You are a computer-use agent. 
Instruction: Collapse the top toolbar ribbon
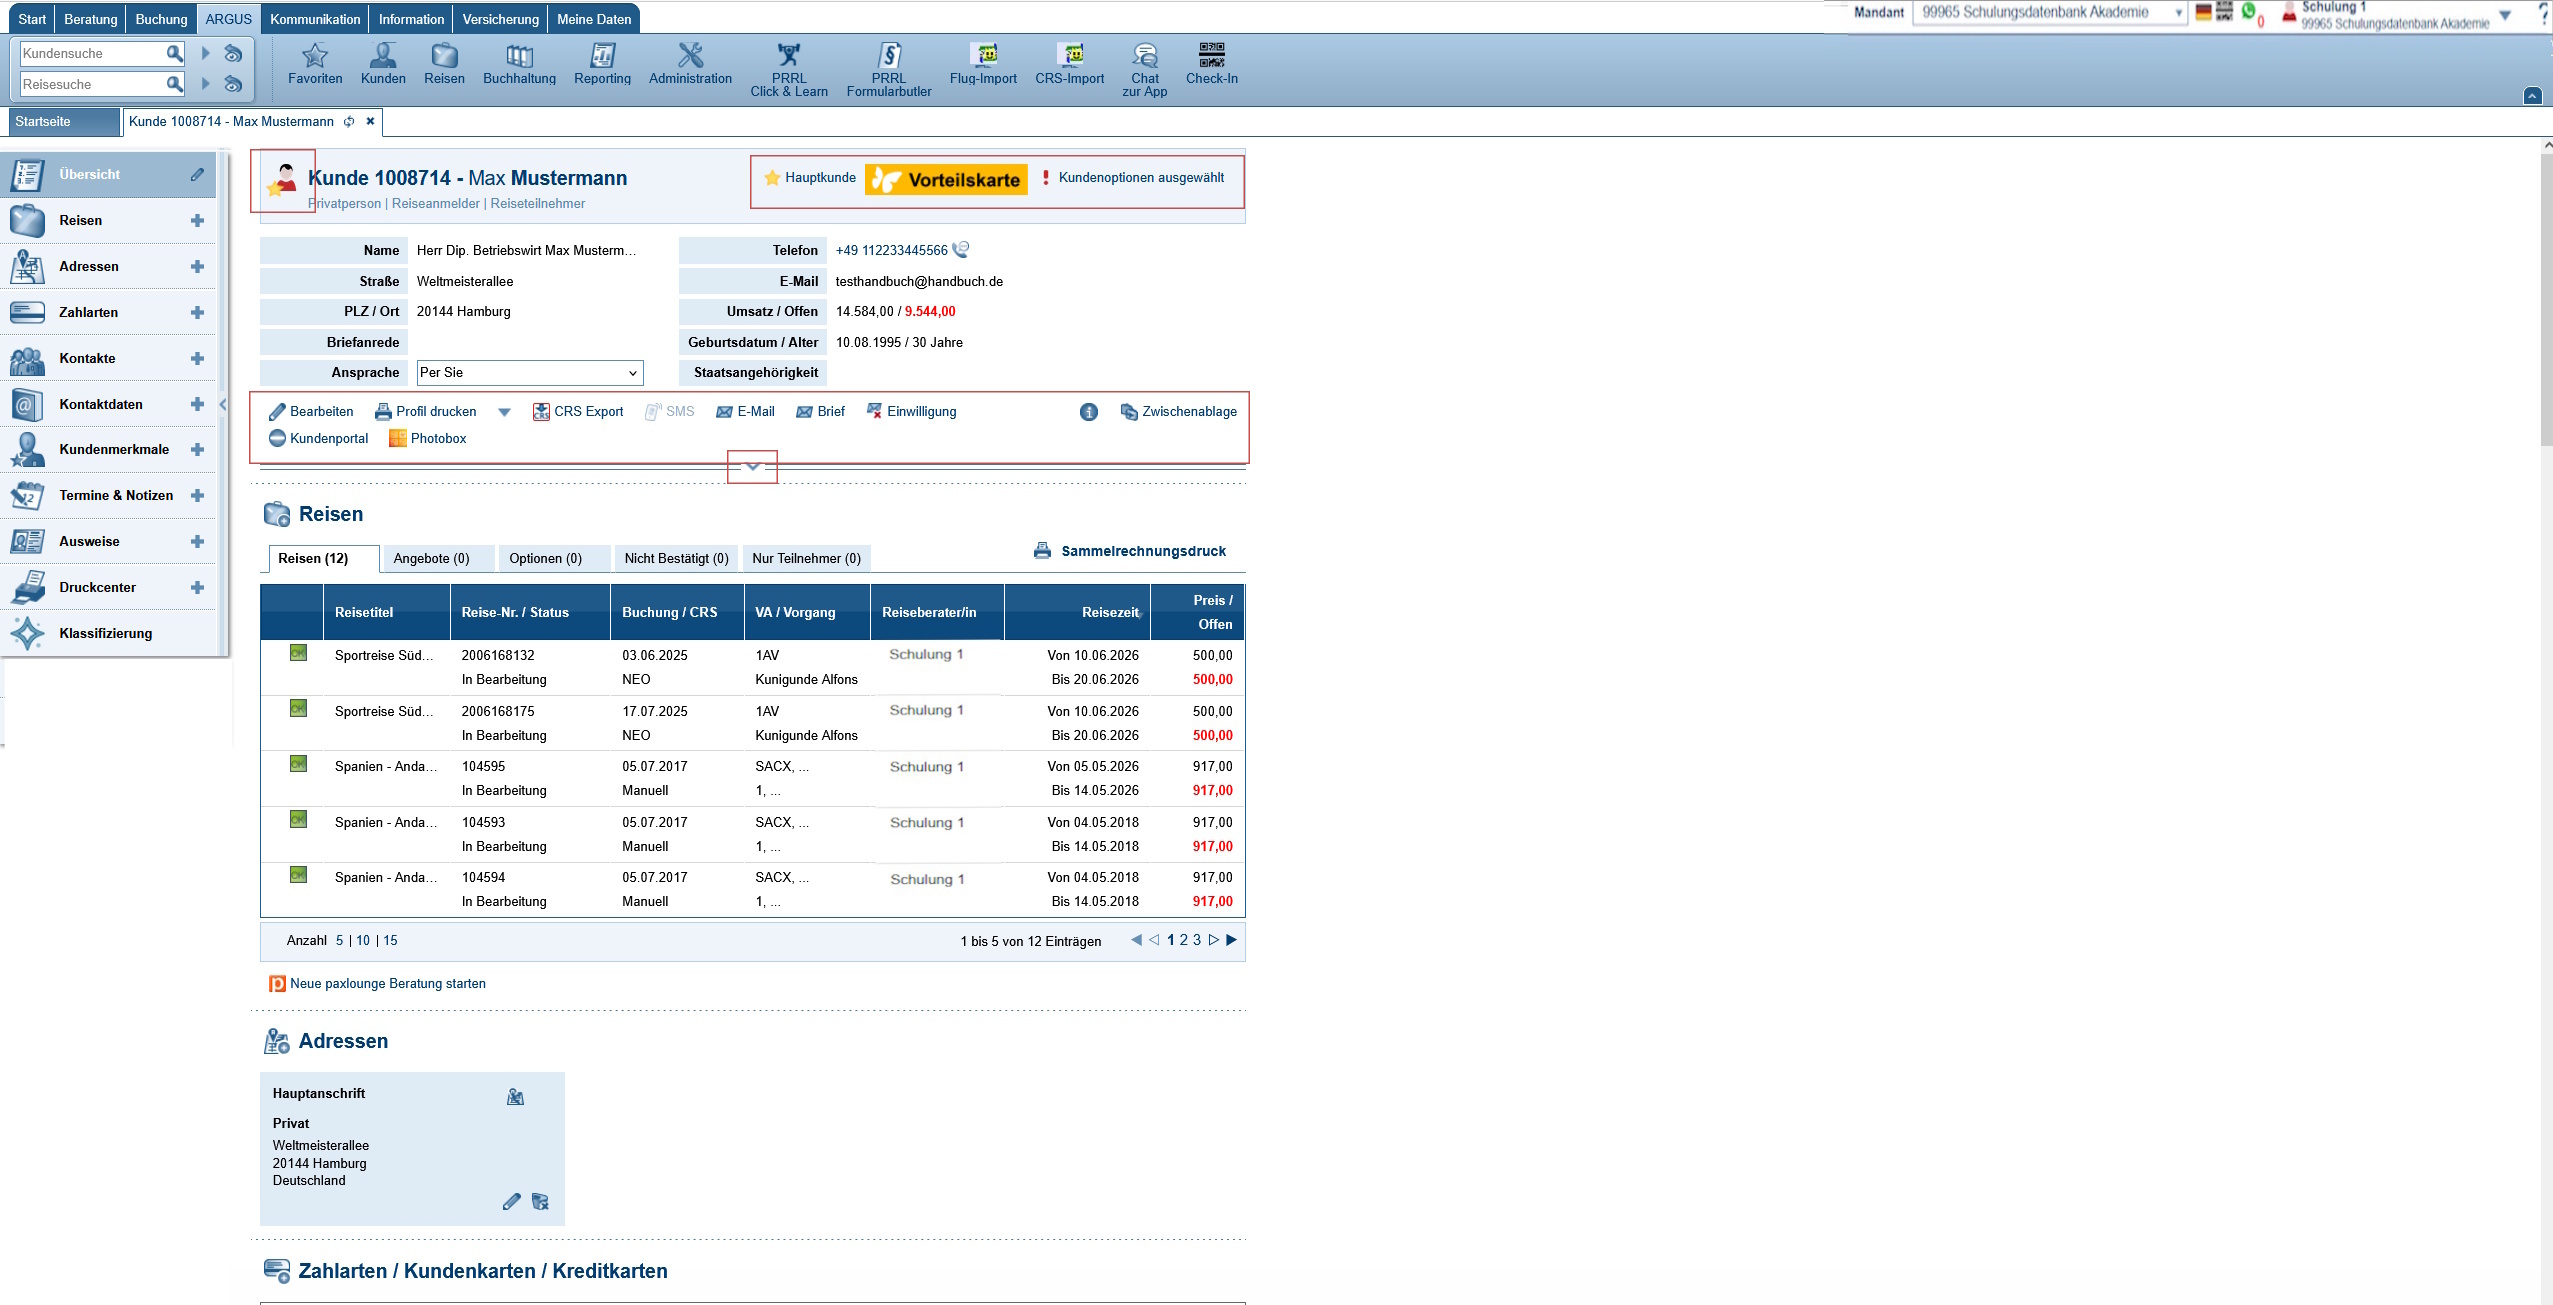coord(2532,96)
